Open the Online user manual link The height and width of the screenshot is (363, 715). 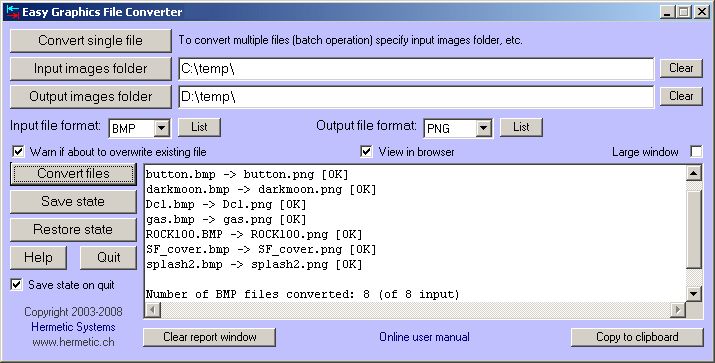424,337
